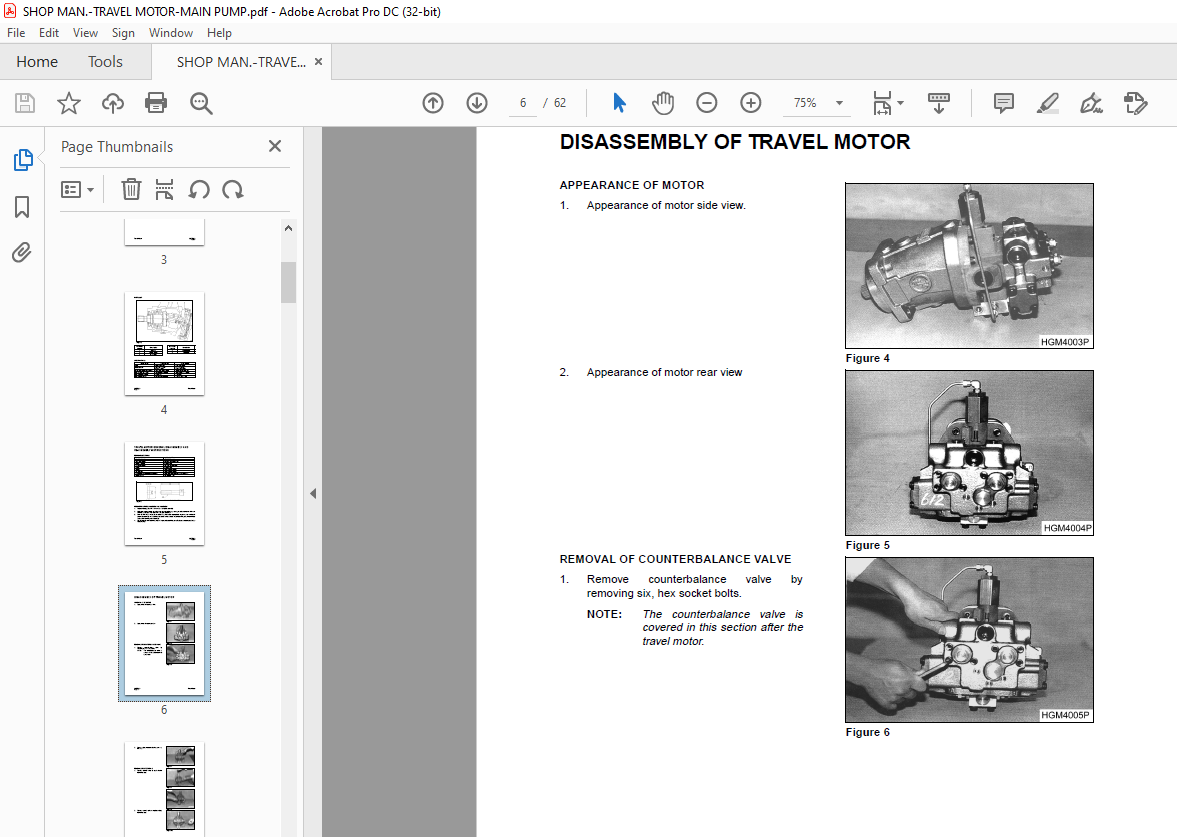This screenshot has width=1177, height=837.
Task: Click the Print file icon
Action: tap(156, 103)
